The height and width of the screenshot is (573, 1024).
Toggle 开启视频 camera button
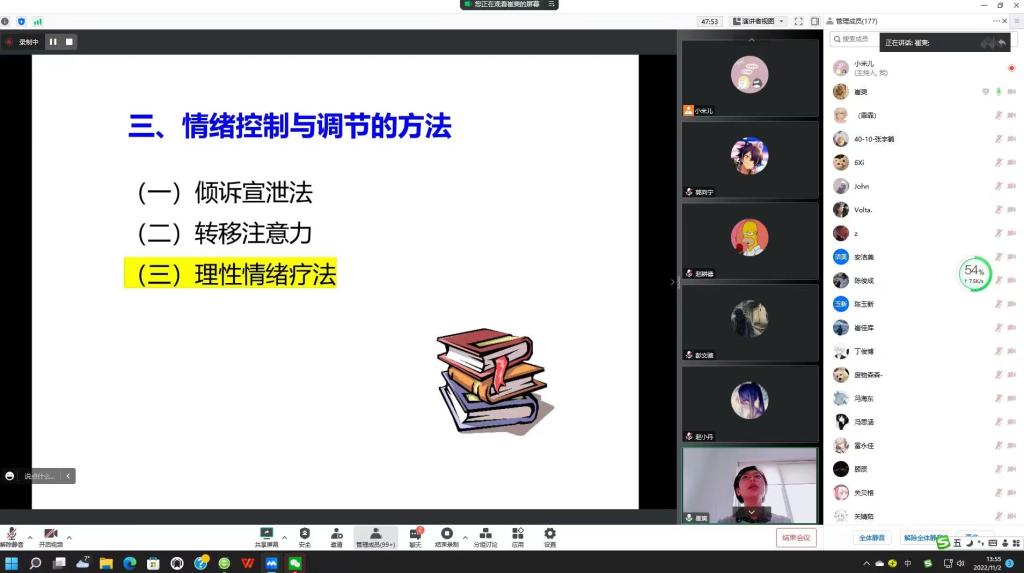click(50, 537)
